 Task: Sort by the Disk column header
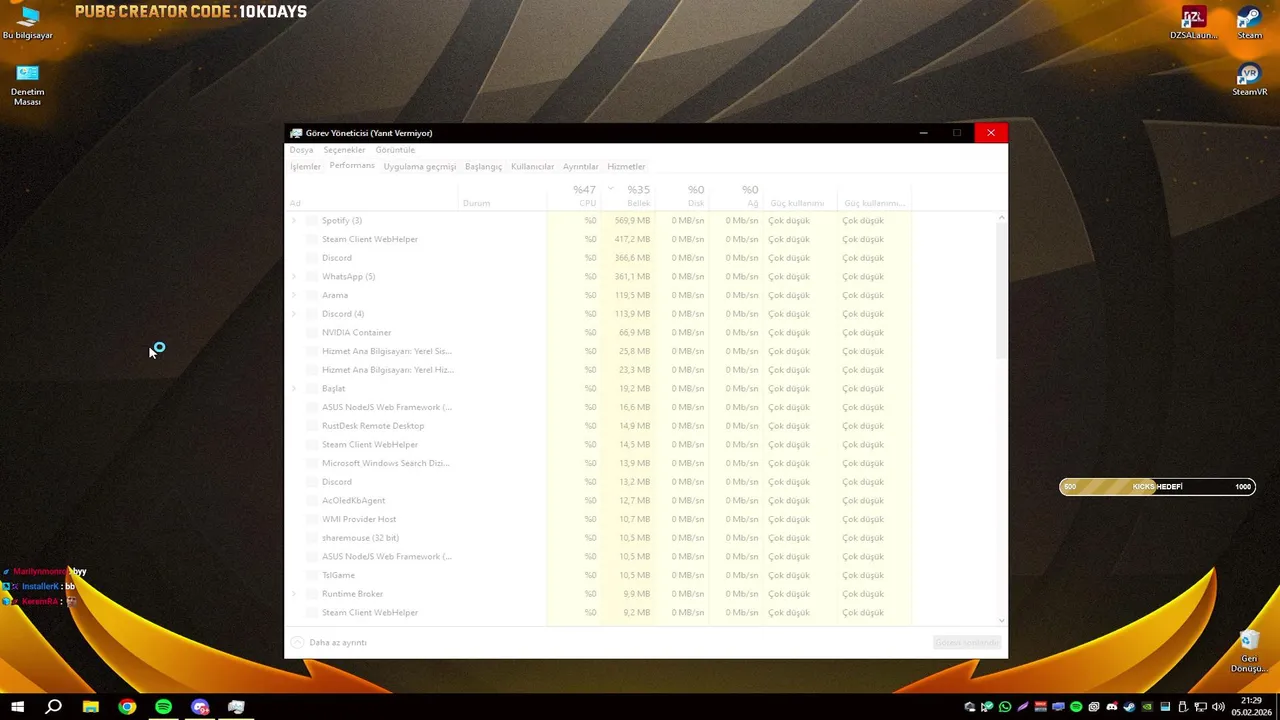682,196
